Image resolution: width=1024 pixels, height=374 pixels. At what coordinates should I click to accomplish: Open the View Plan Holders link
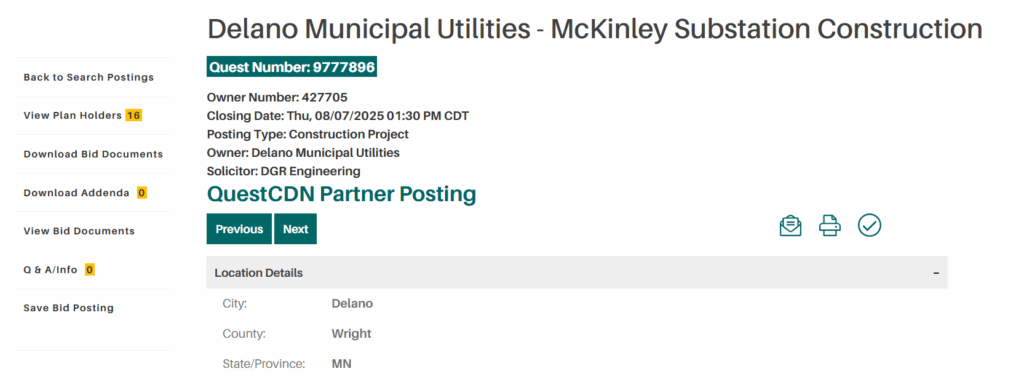pos(72,116)
